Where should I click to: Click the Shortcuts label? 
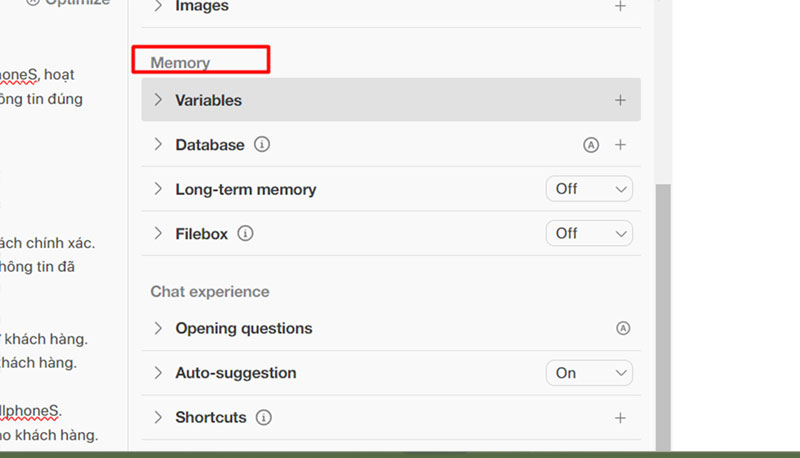210,417
